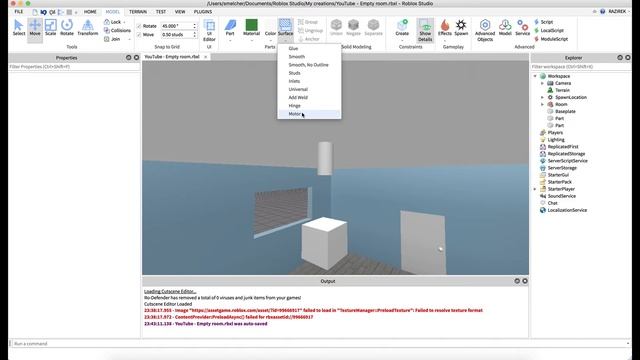
Task: Insert a LocalScript
Action: (x=549, y=31)
